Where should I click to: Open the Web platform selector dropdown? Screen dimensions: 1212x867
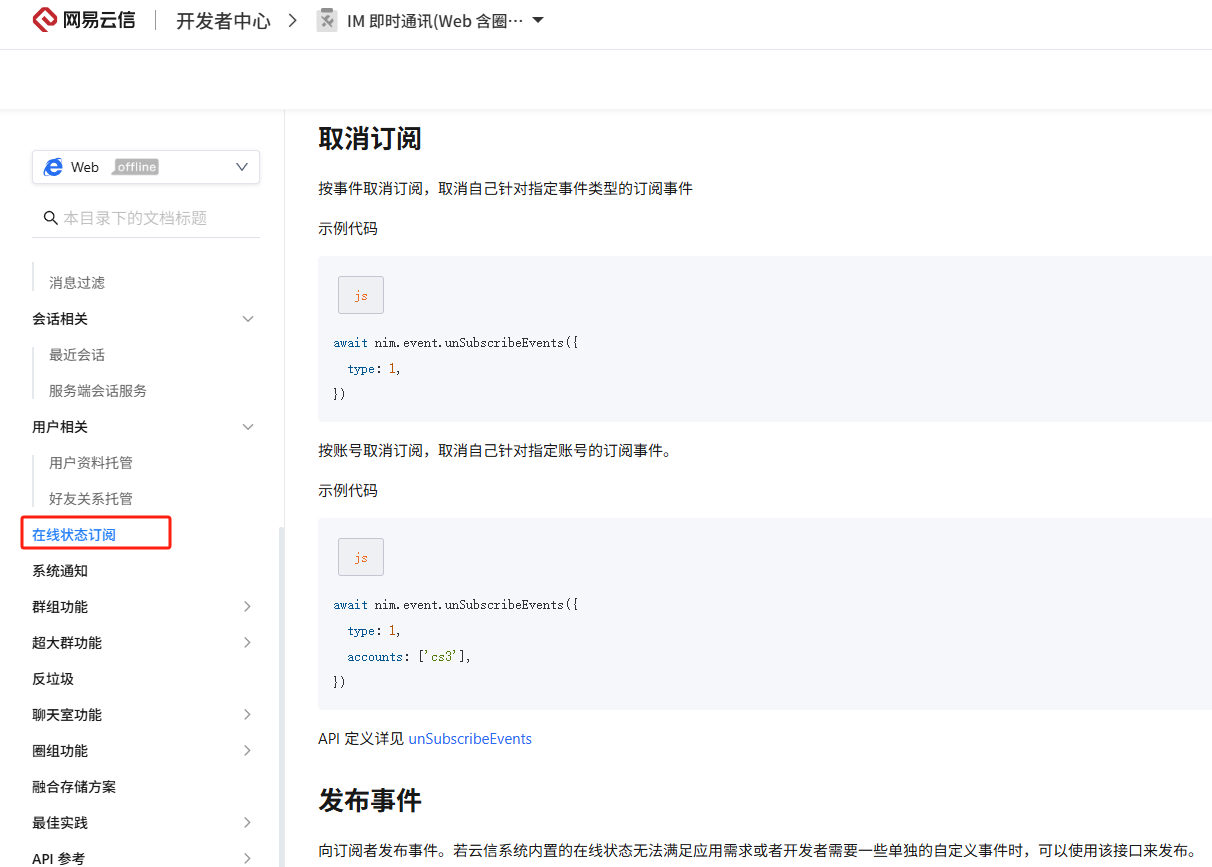point(146,167)
